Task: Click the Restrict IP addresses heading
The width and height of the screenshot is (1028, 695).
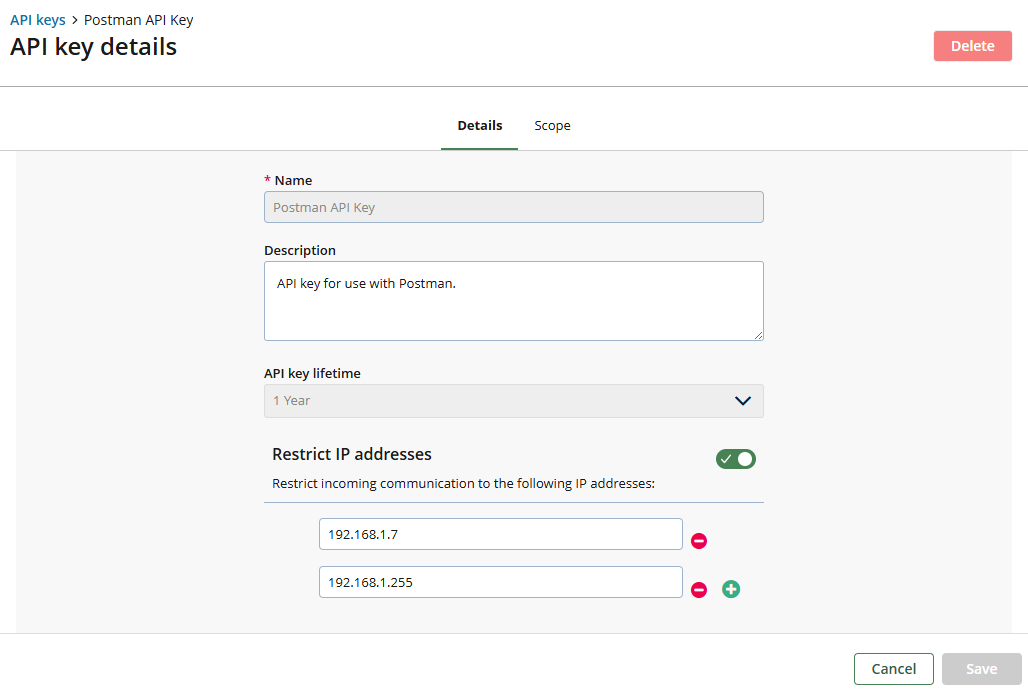Action: pyautogui.click(x=352, y=454)
